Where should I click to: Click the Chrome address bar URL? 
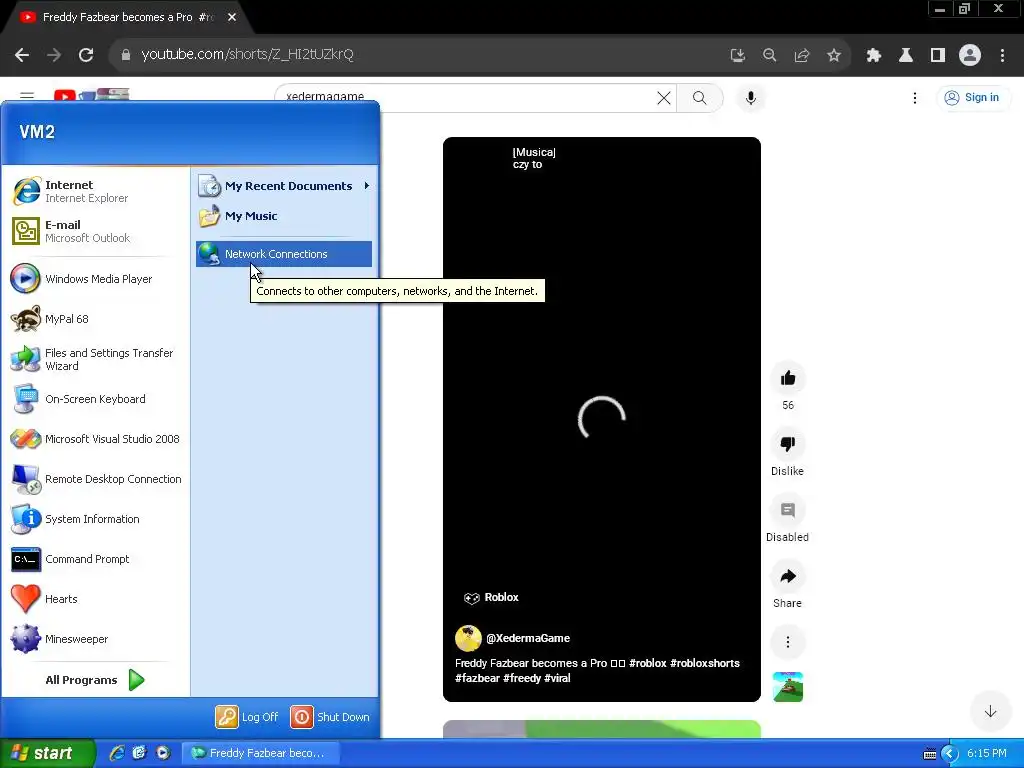coord(248,55)
